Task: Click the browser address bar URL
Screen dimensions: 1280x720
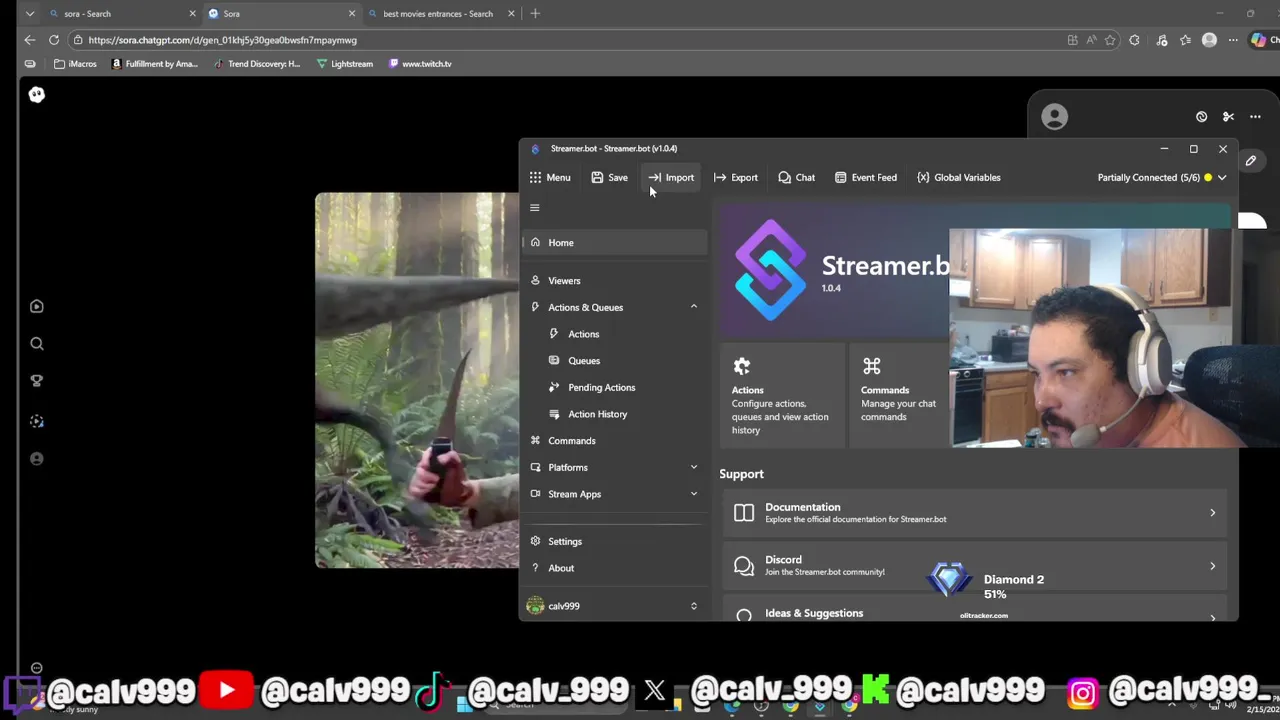Action: (222, 40)
